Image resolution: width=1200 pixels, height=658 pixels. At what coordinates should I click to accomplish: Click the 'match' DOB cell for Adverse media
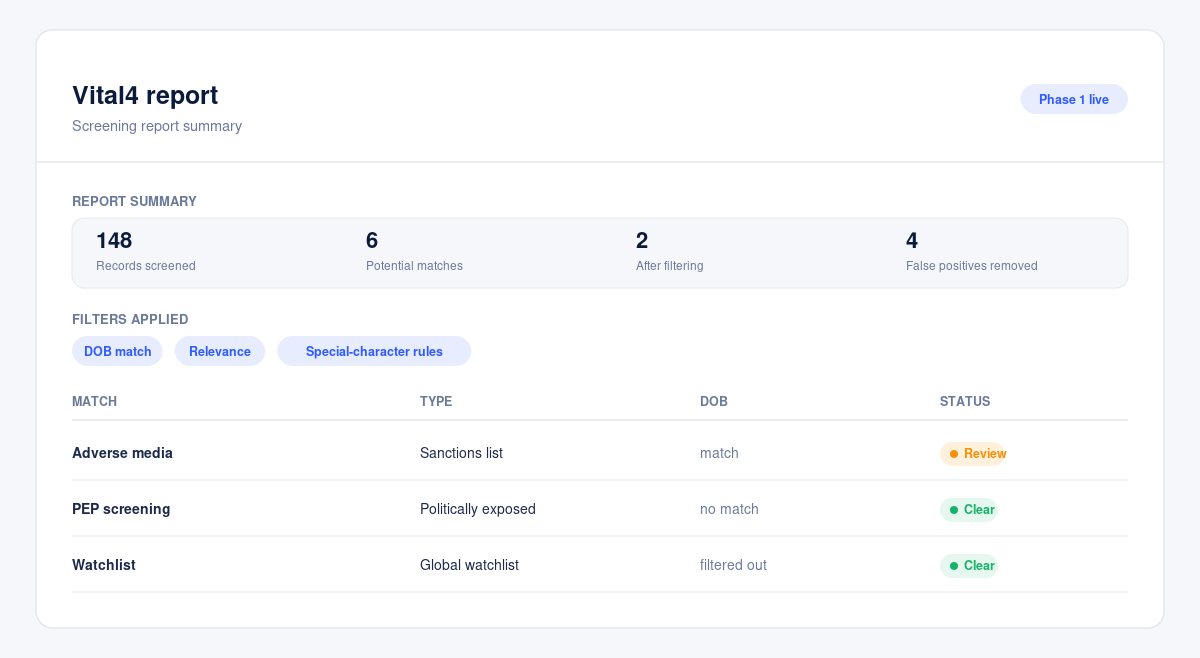719,453
